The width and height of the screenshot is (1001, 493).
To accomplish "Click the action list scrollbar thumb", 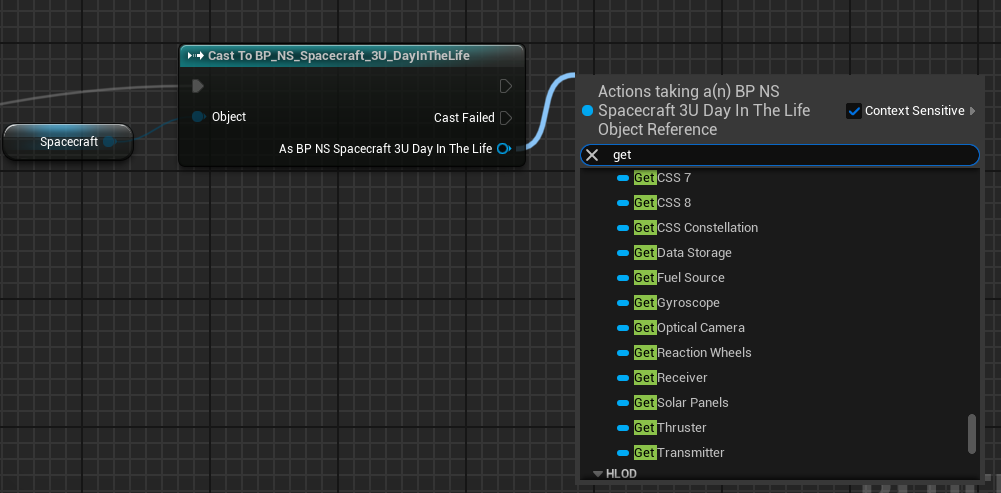I will tap(971, 434).
